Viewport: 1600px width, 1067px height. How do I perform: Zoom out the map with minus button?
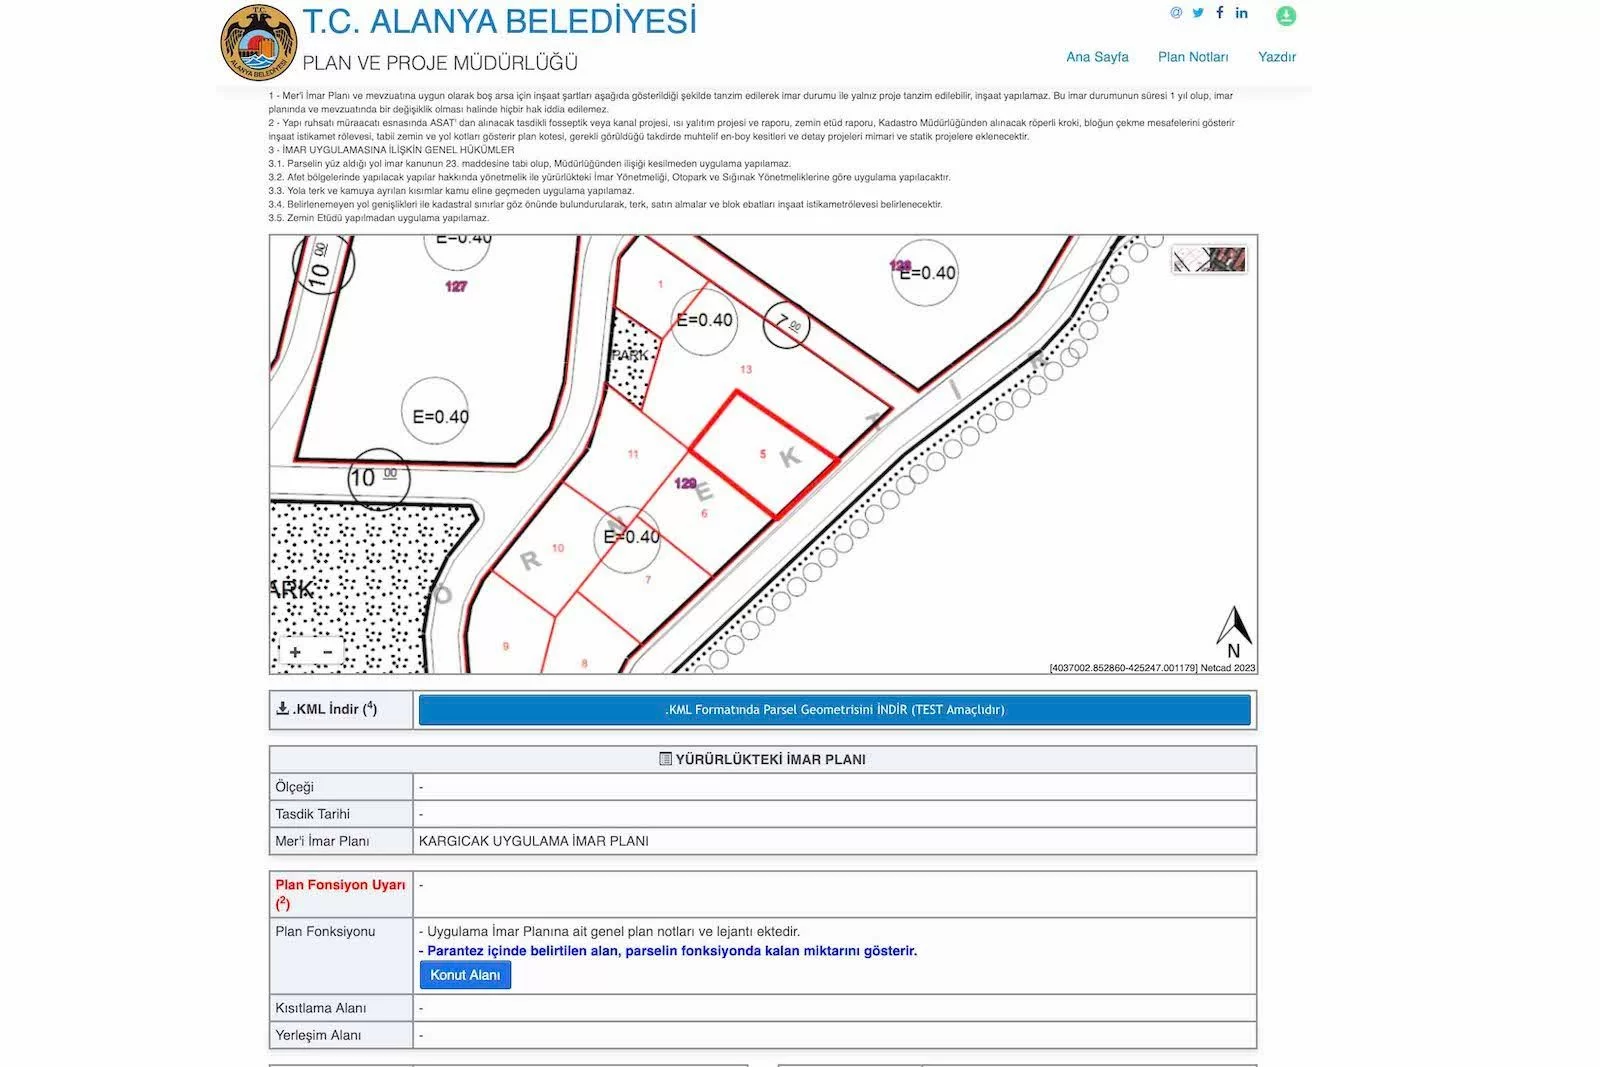point(327,652)
